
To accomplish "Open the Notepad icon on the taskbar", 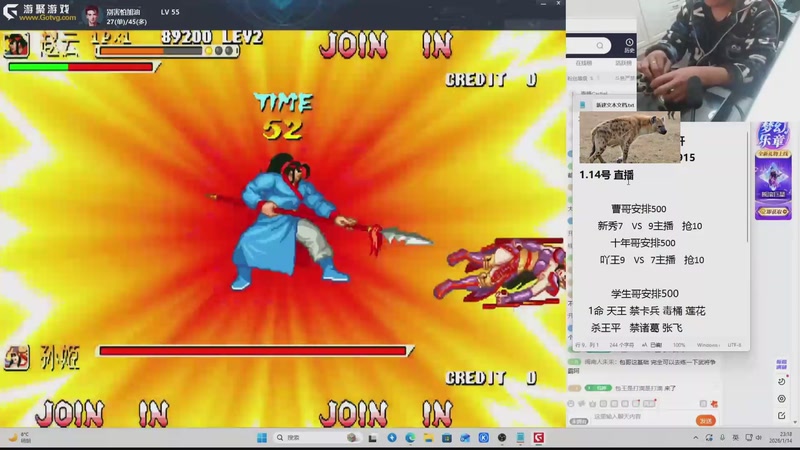I will click(520, 438).
